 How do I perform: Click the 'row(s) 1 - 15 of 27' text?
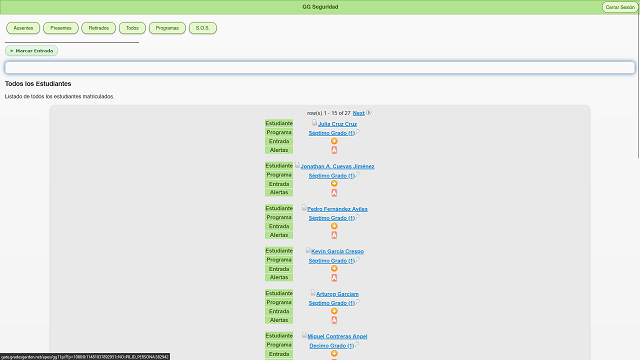pos(329,113)
